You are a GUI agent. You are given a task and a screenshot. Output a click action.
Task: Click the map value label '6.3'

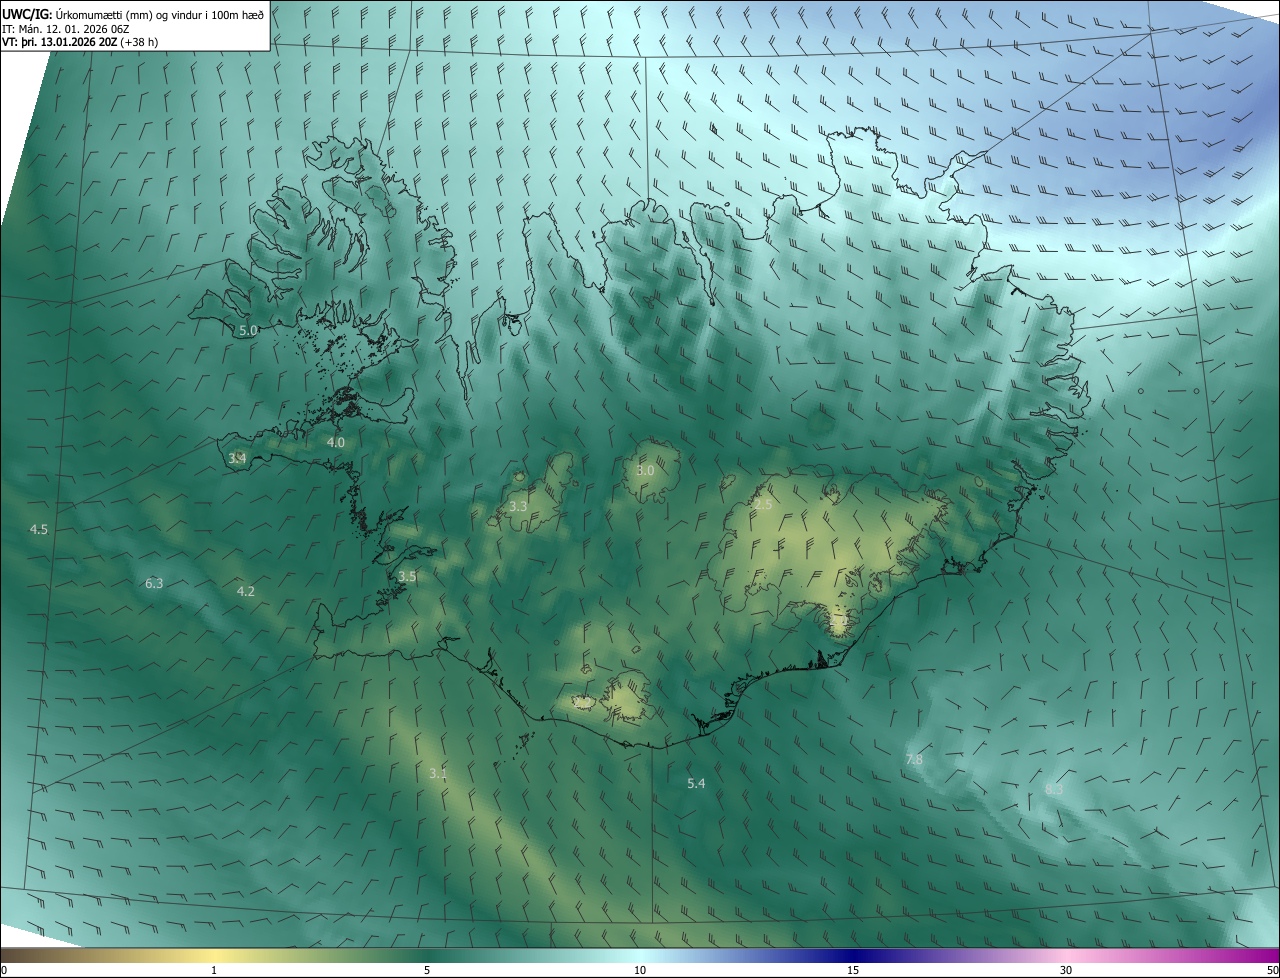154,583
